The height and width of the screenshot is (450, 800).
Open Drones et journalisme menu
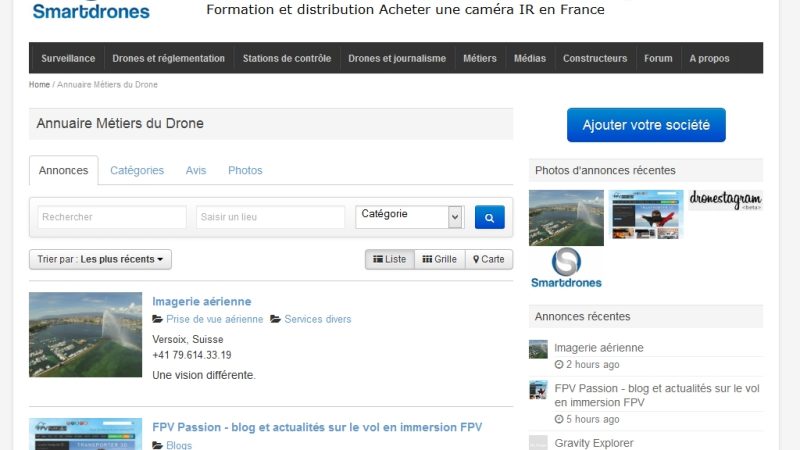point(397,58)
